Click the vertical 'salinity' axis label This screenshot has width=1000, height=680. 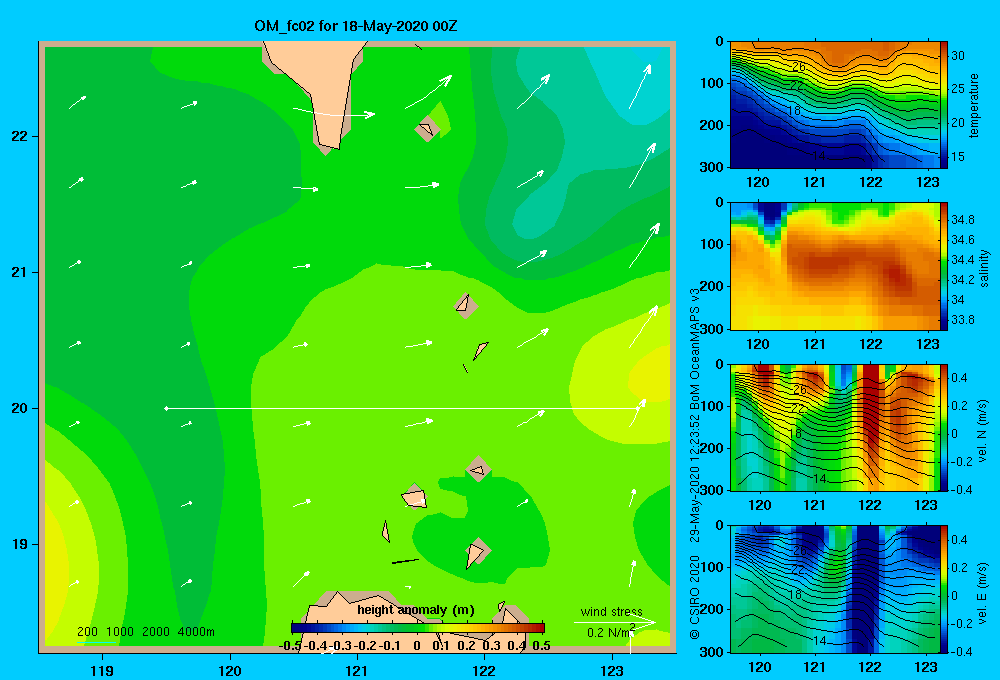pos(984,268)
